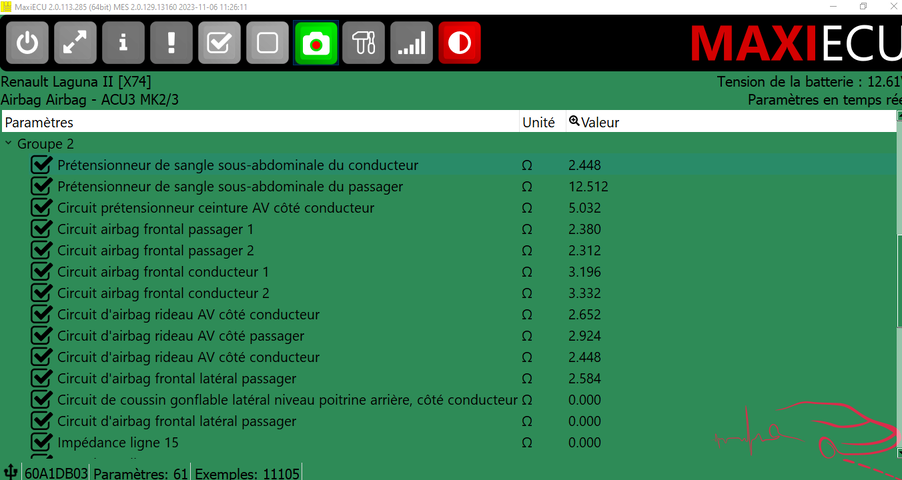This screenshot has height=480, width=902.
Task: Click value 5.032 in the Valeur column
Action: 584,208
